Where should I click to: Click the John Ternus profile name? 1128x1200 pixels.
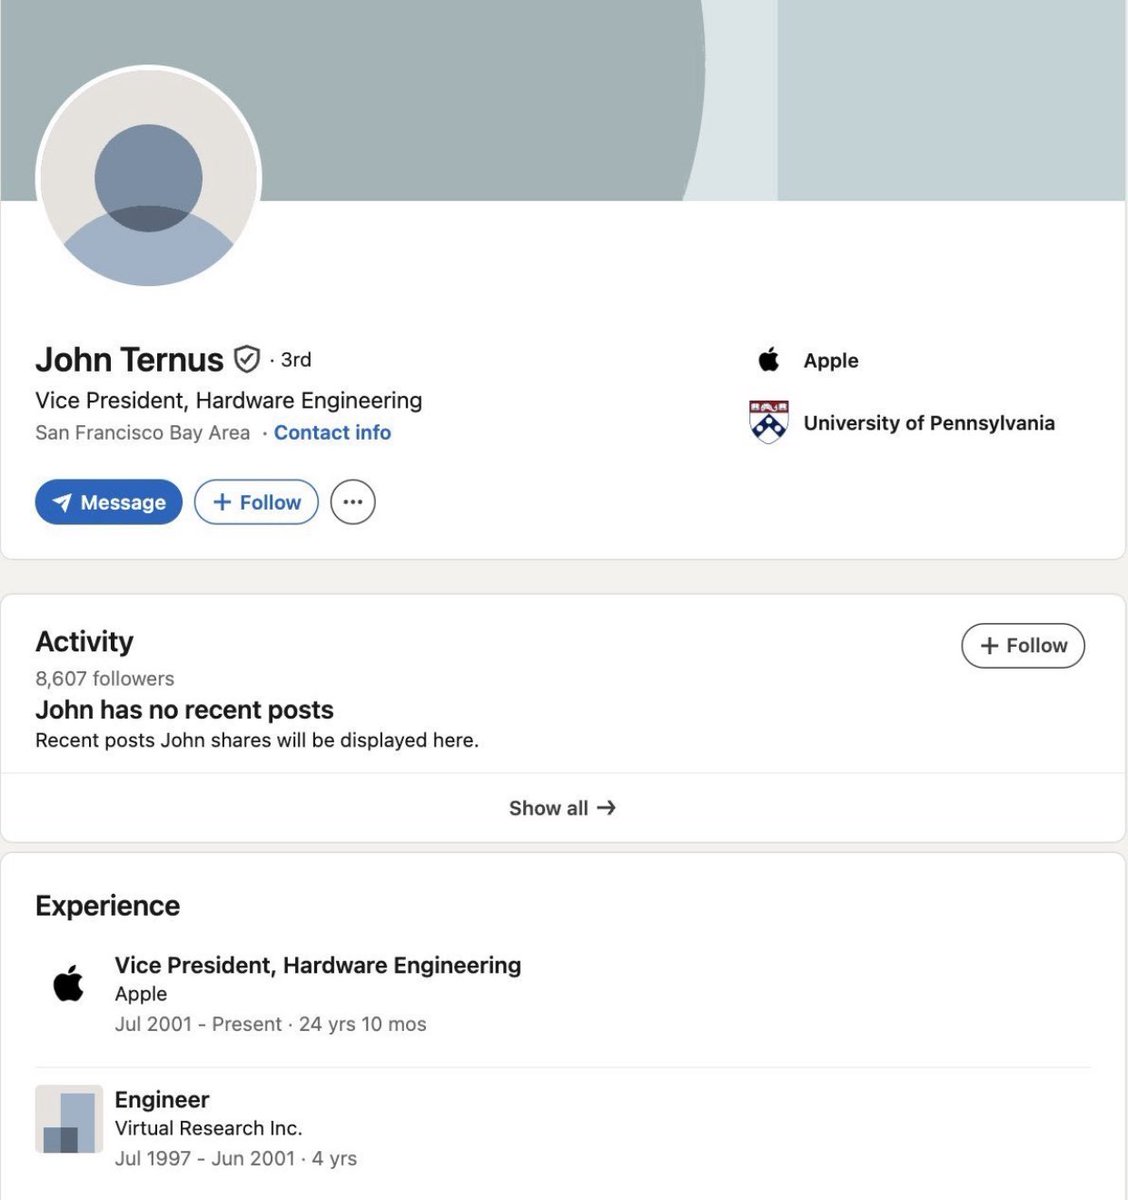(129, 359)
